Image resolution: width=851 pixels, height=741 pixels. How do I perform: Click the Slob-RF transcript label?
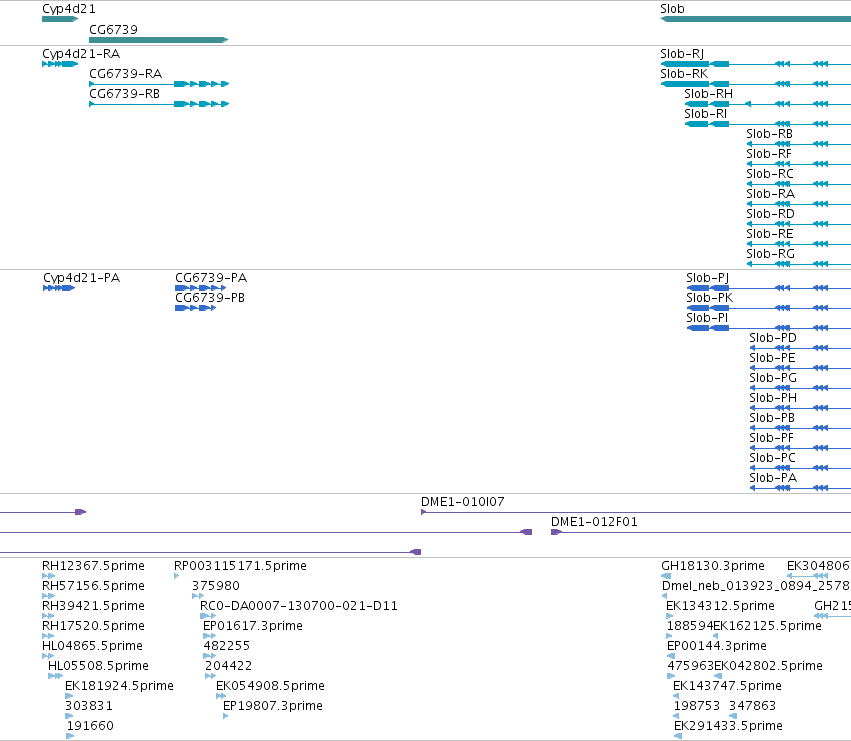coord(769,154)
